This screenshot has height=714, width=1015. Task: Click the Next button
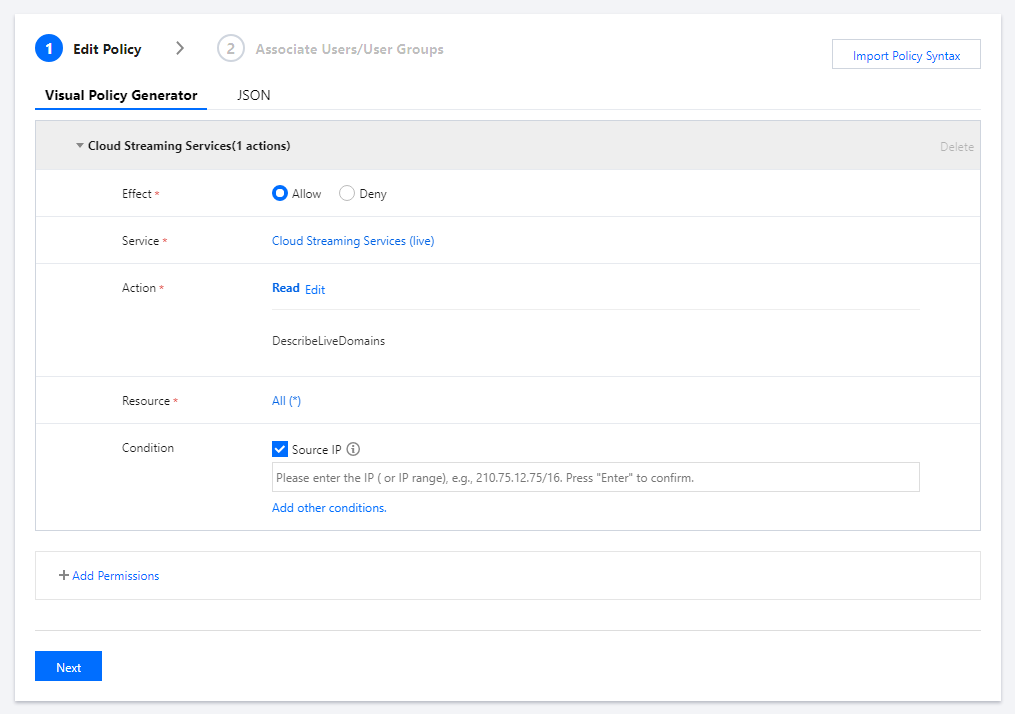[68, 667]
